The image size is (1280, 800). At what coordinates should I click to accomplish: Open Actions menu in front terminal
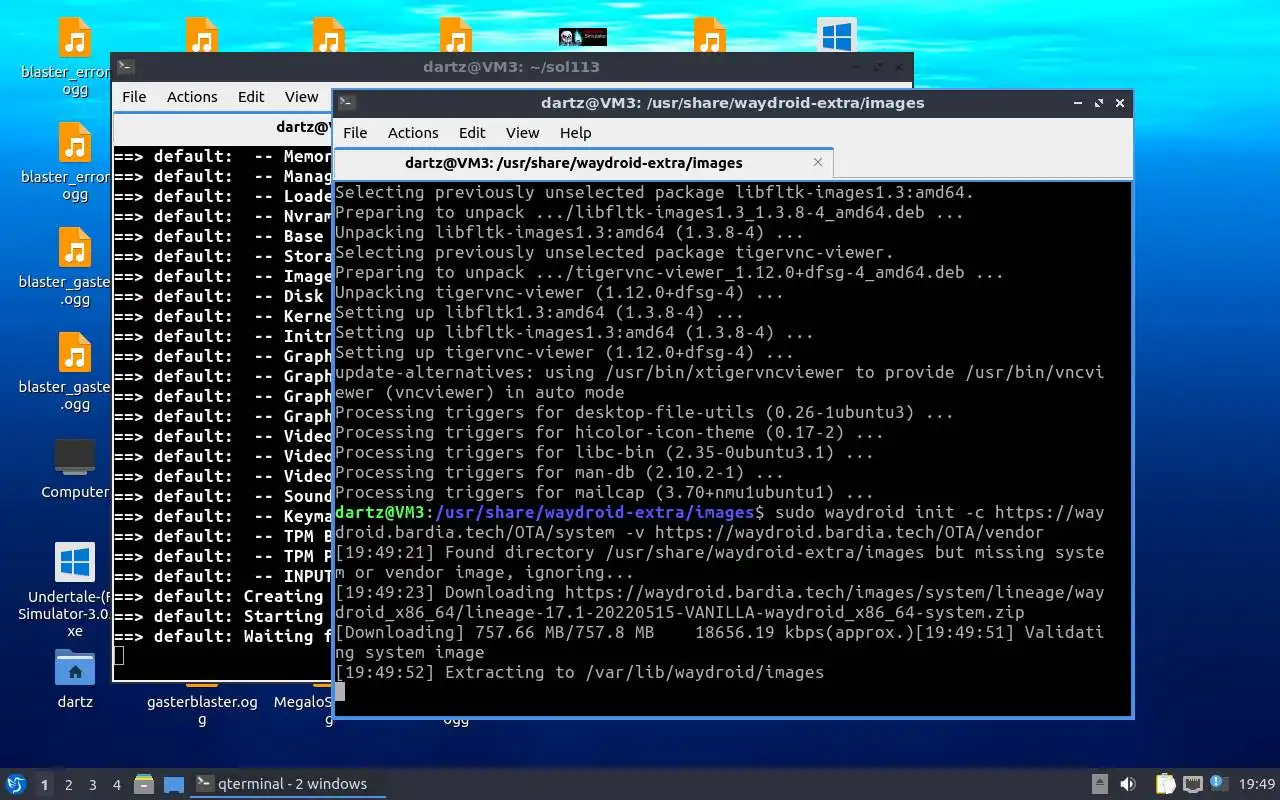413,133
